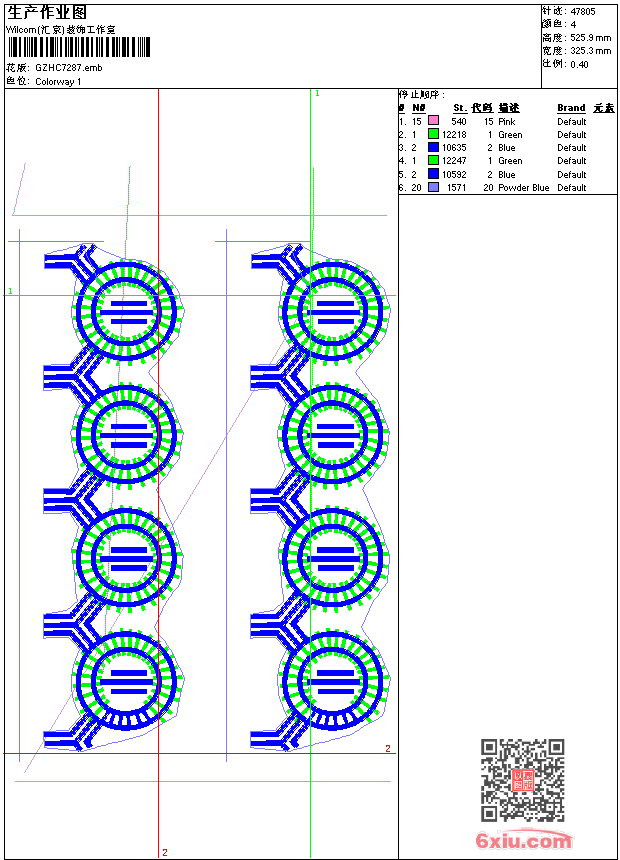Select the stitch count 12247

click(x=454, y=161)
